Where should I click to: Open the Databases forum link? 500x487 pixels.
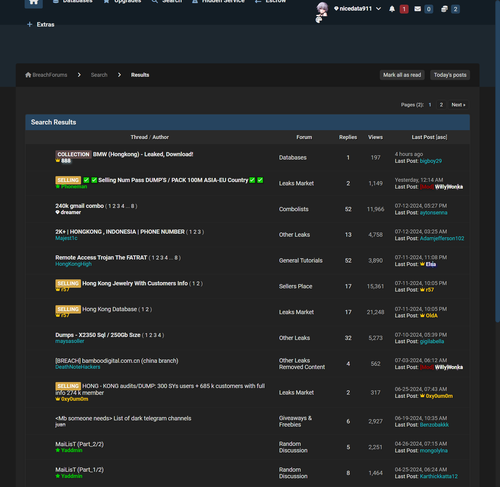tap(292, 157)
